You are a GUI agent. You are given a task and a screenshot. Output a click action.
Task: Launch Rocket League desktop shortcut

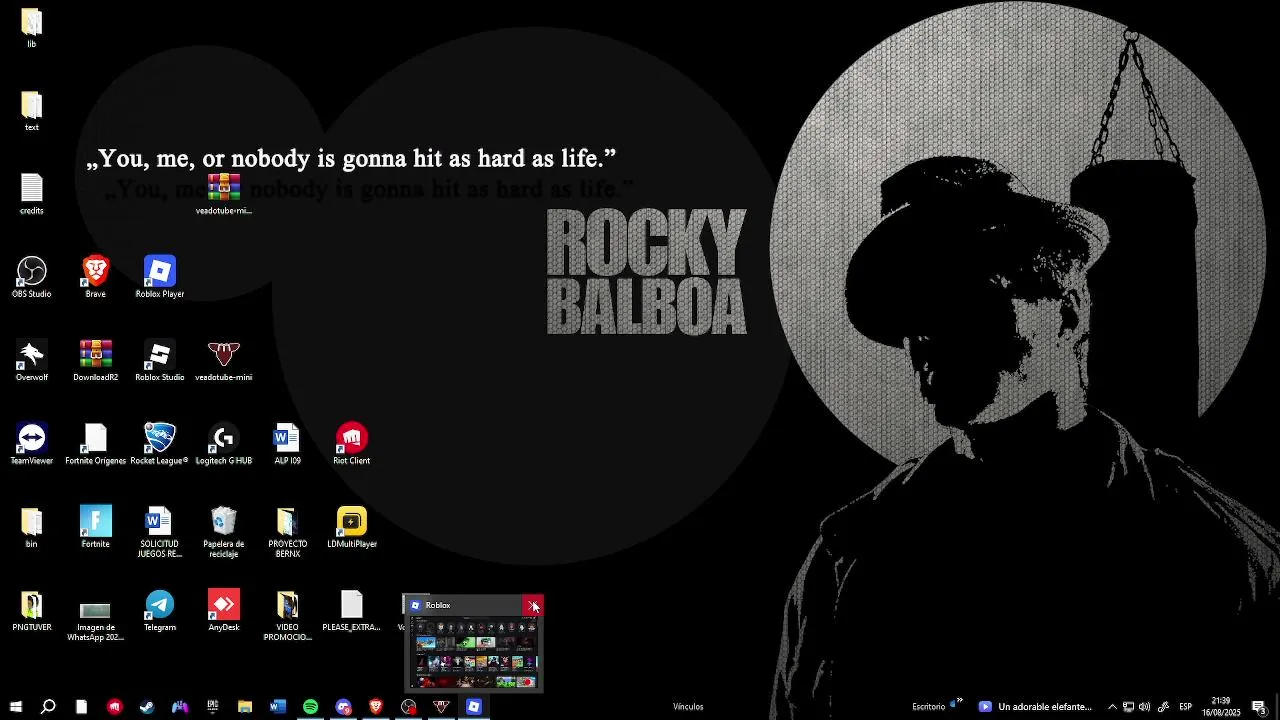tap(159, 444)
